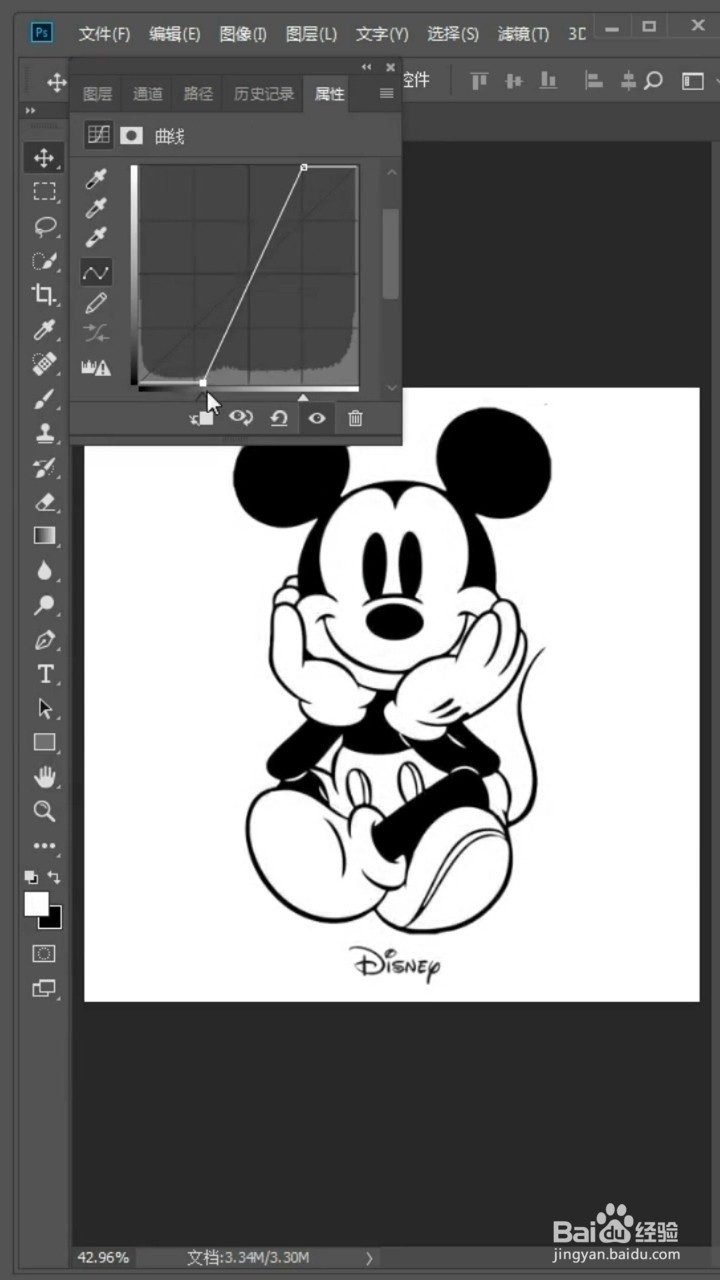The width and height of the screenshot is (720, 1280).
Task: Switch to the 通道 tab
Action: 148,94
